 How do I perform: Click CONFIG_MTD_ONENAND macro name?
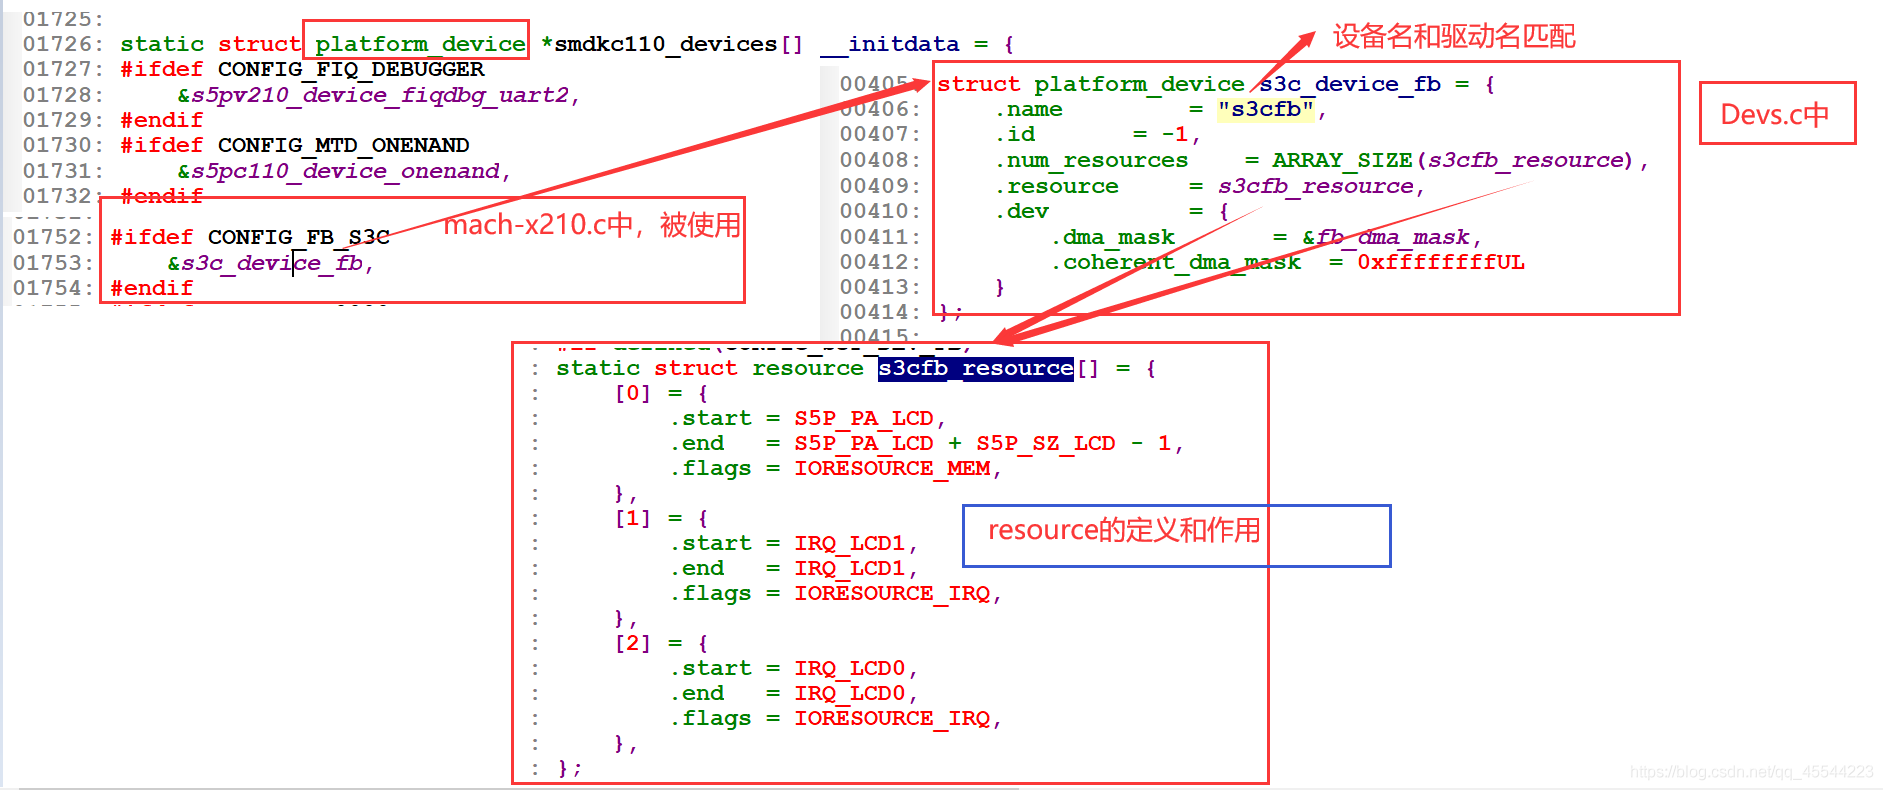[344, 145]
